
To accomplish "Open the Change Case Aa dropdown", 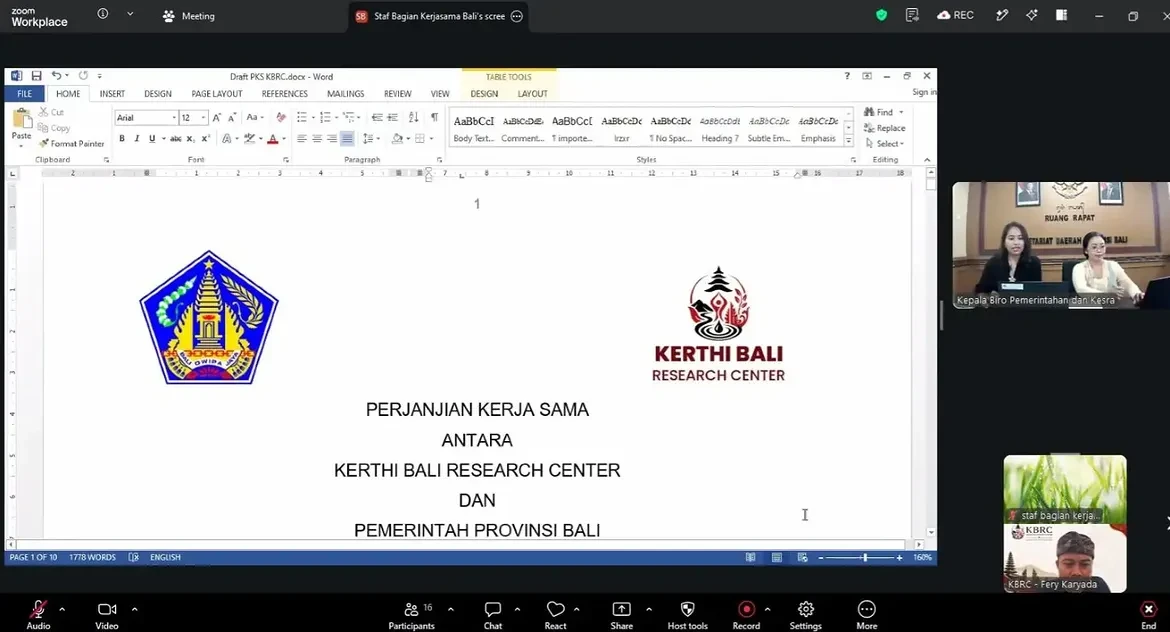I will tap(254, 118).
